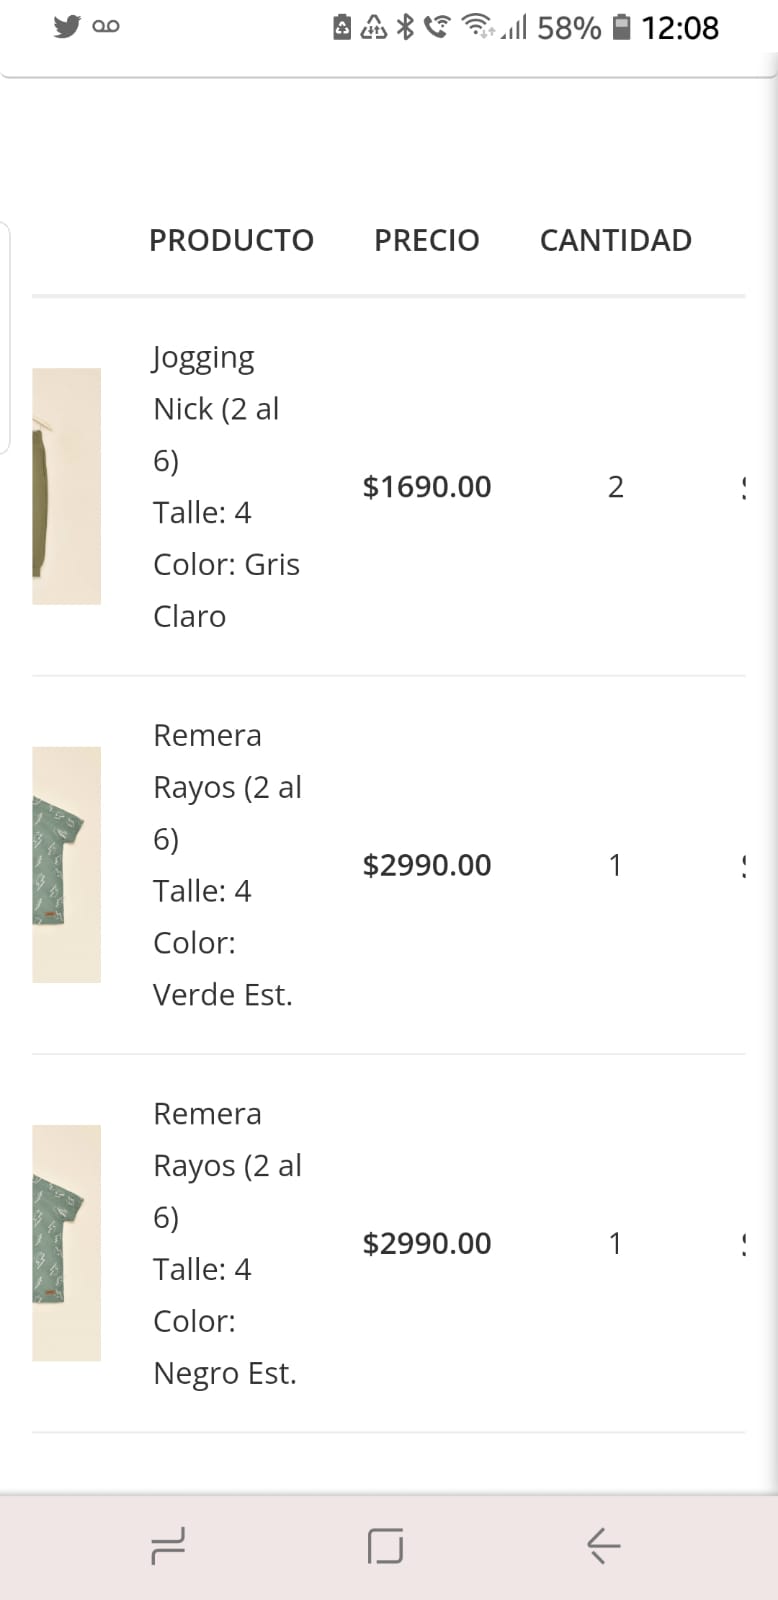Tap the Bluetooth status icon
This screenshot has height=1600, width=778.
405,27
